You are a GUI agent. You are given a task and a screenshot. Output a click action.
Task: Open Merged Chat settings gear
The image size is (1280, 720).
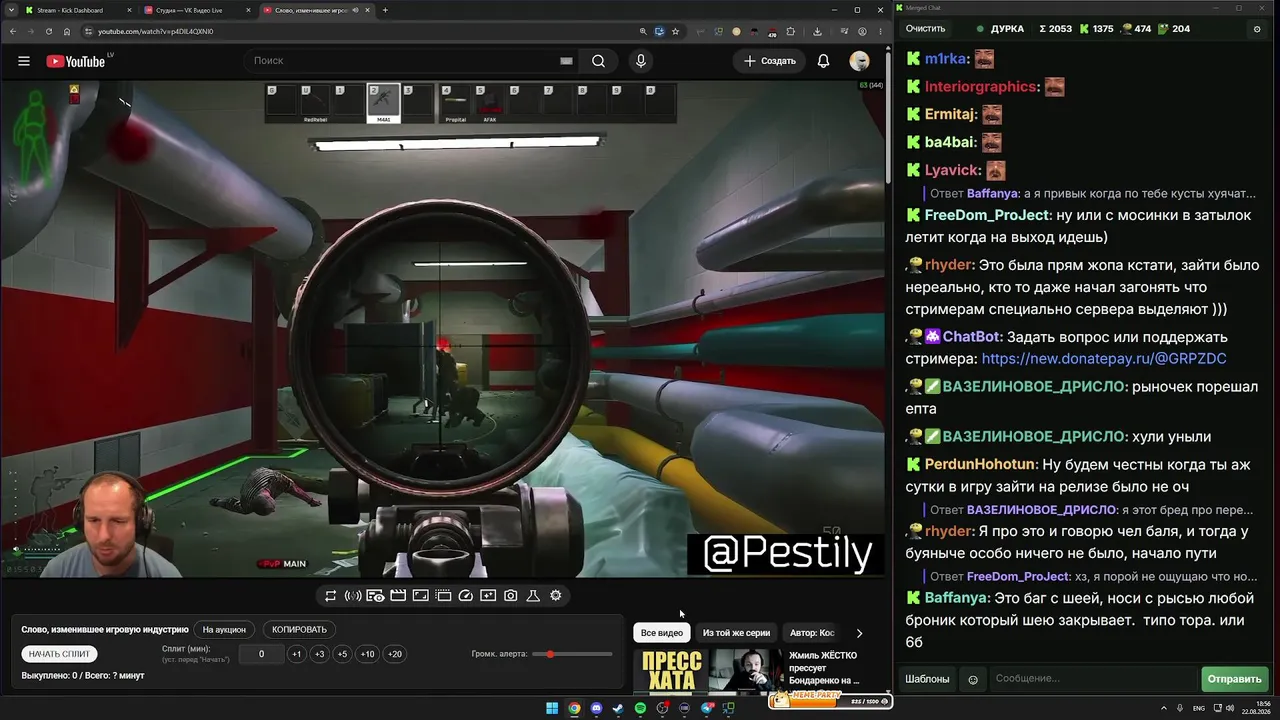(1257, 29)
